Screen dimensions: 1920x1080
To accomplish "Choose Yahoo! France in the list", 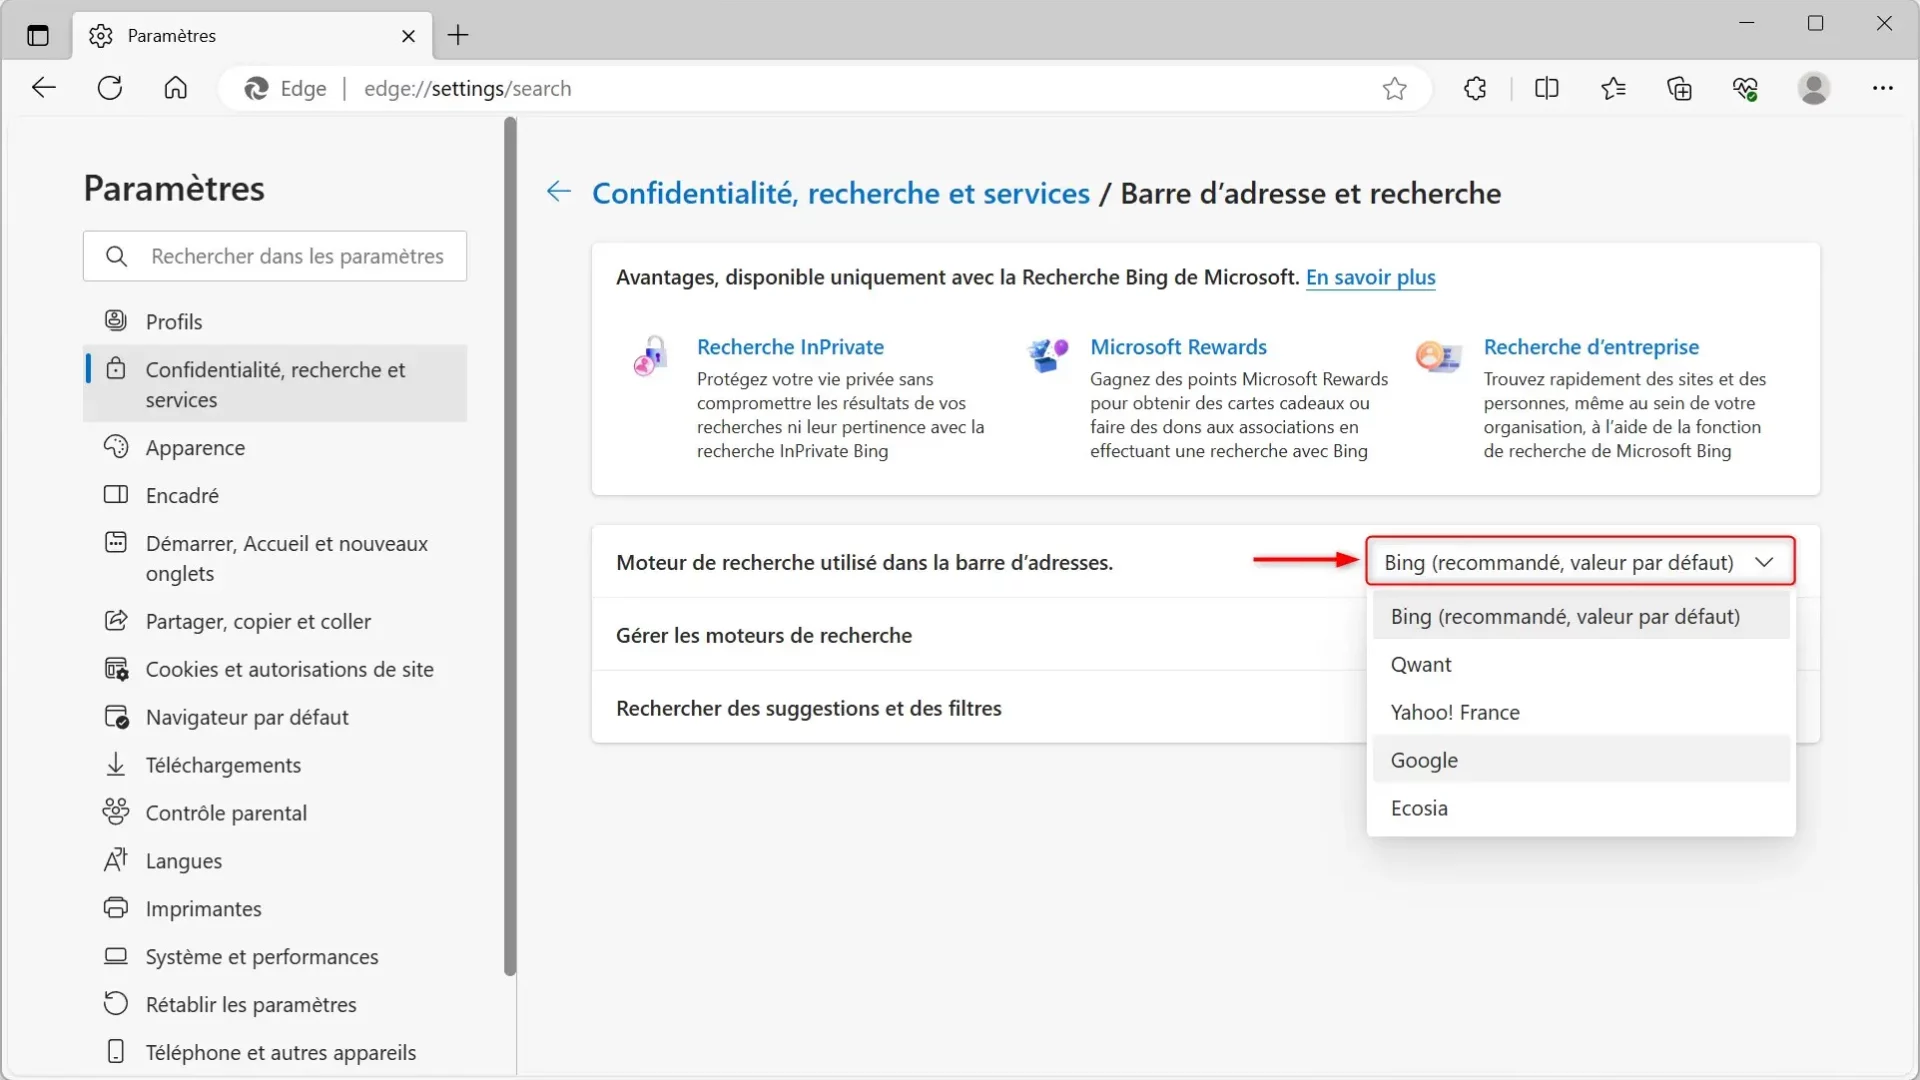I will tap(1581, 712).
